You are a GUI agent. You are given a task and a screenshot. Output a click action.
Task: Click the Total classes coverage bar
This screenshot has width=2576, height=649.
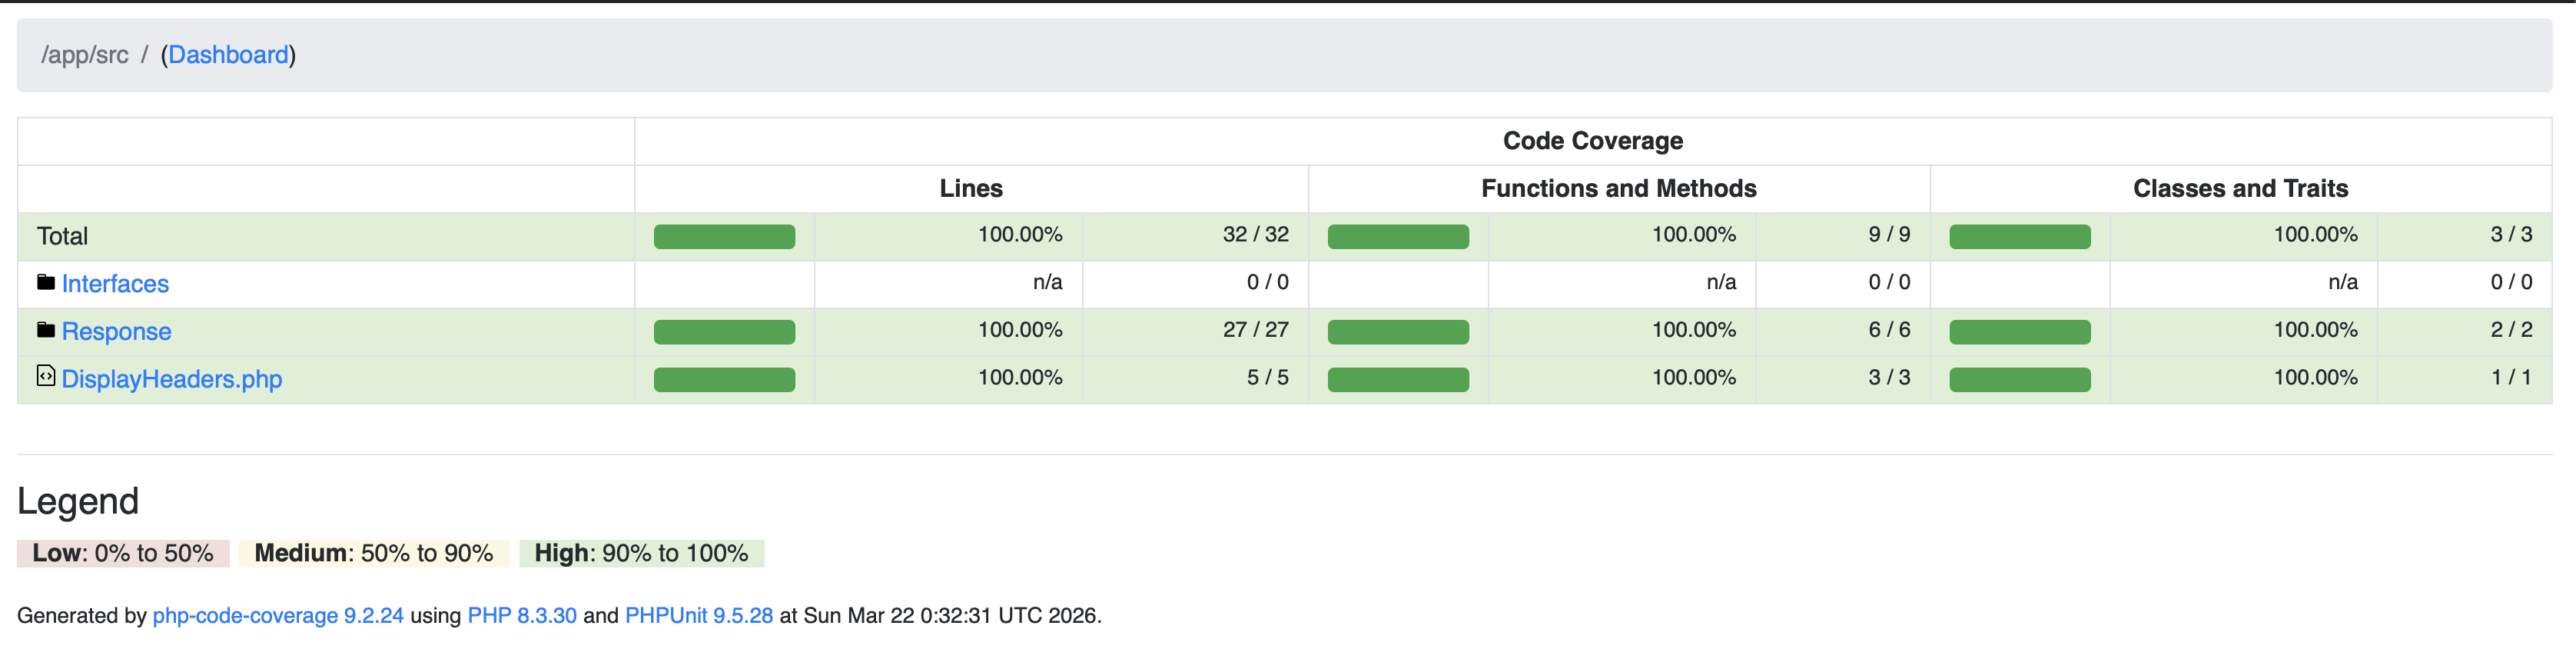(2019, 237)
